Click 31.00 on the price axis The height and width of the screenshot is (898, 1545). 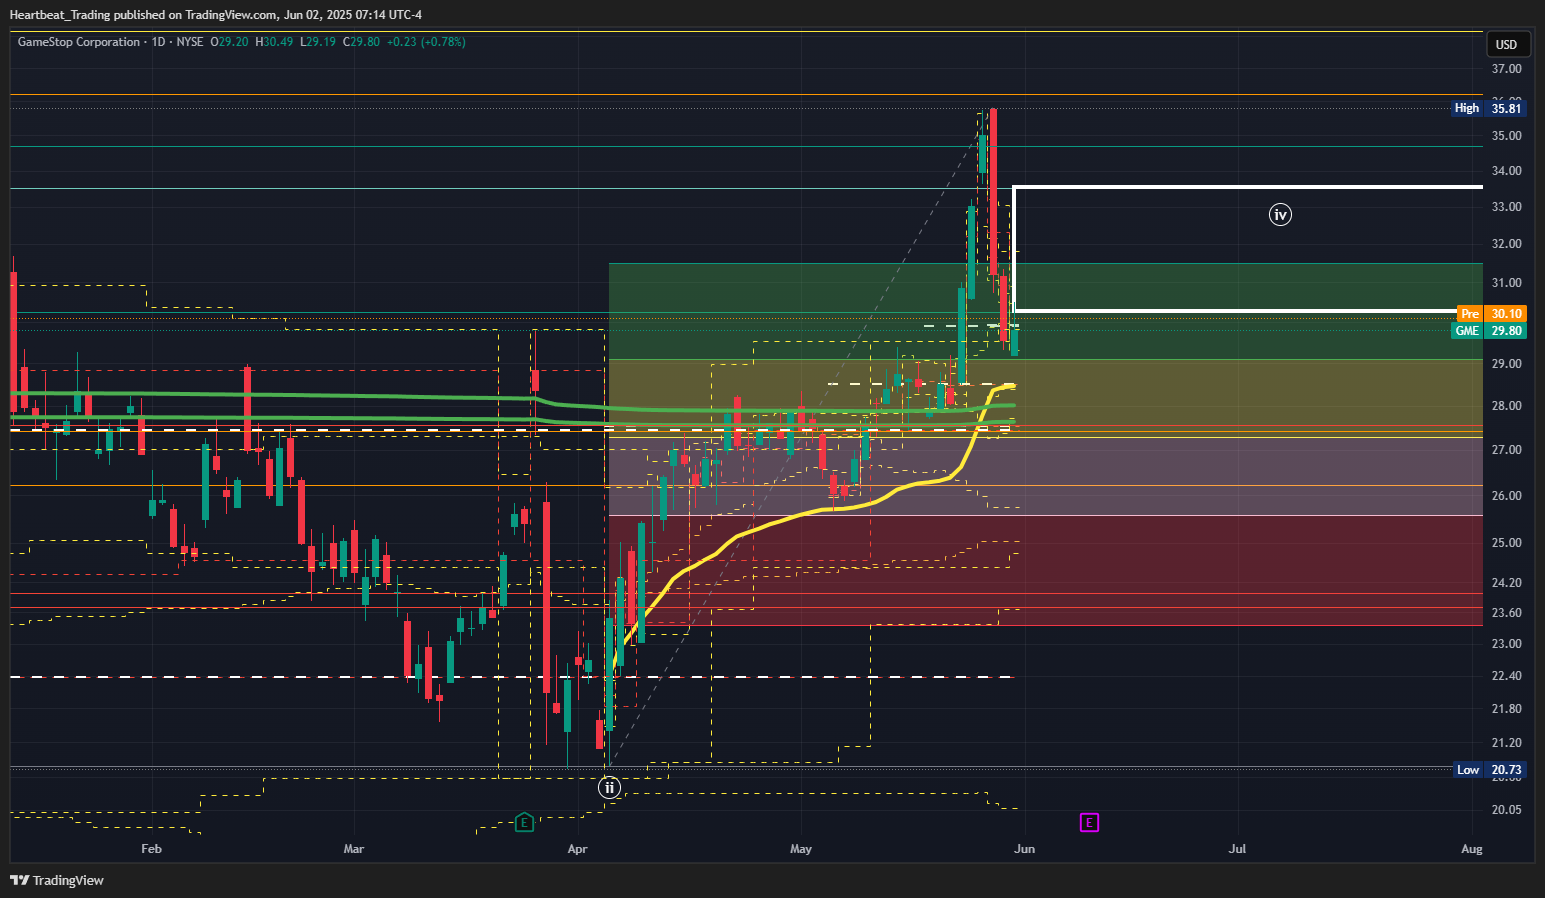click(x=1507, y=283)
